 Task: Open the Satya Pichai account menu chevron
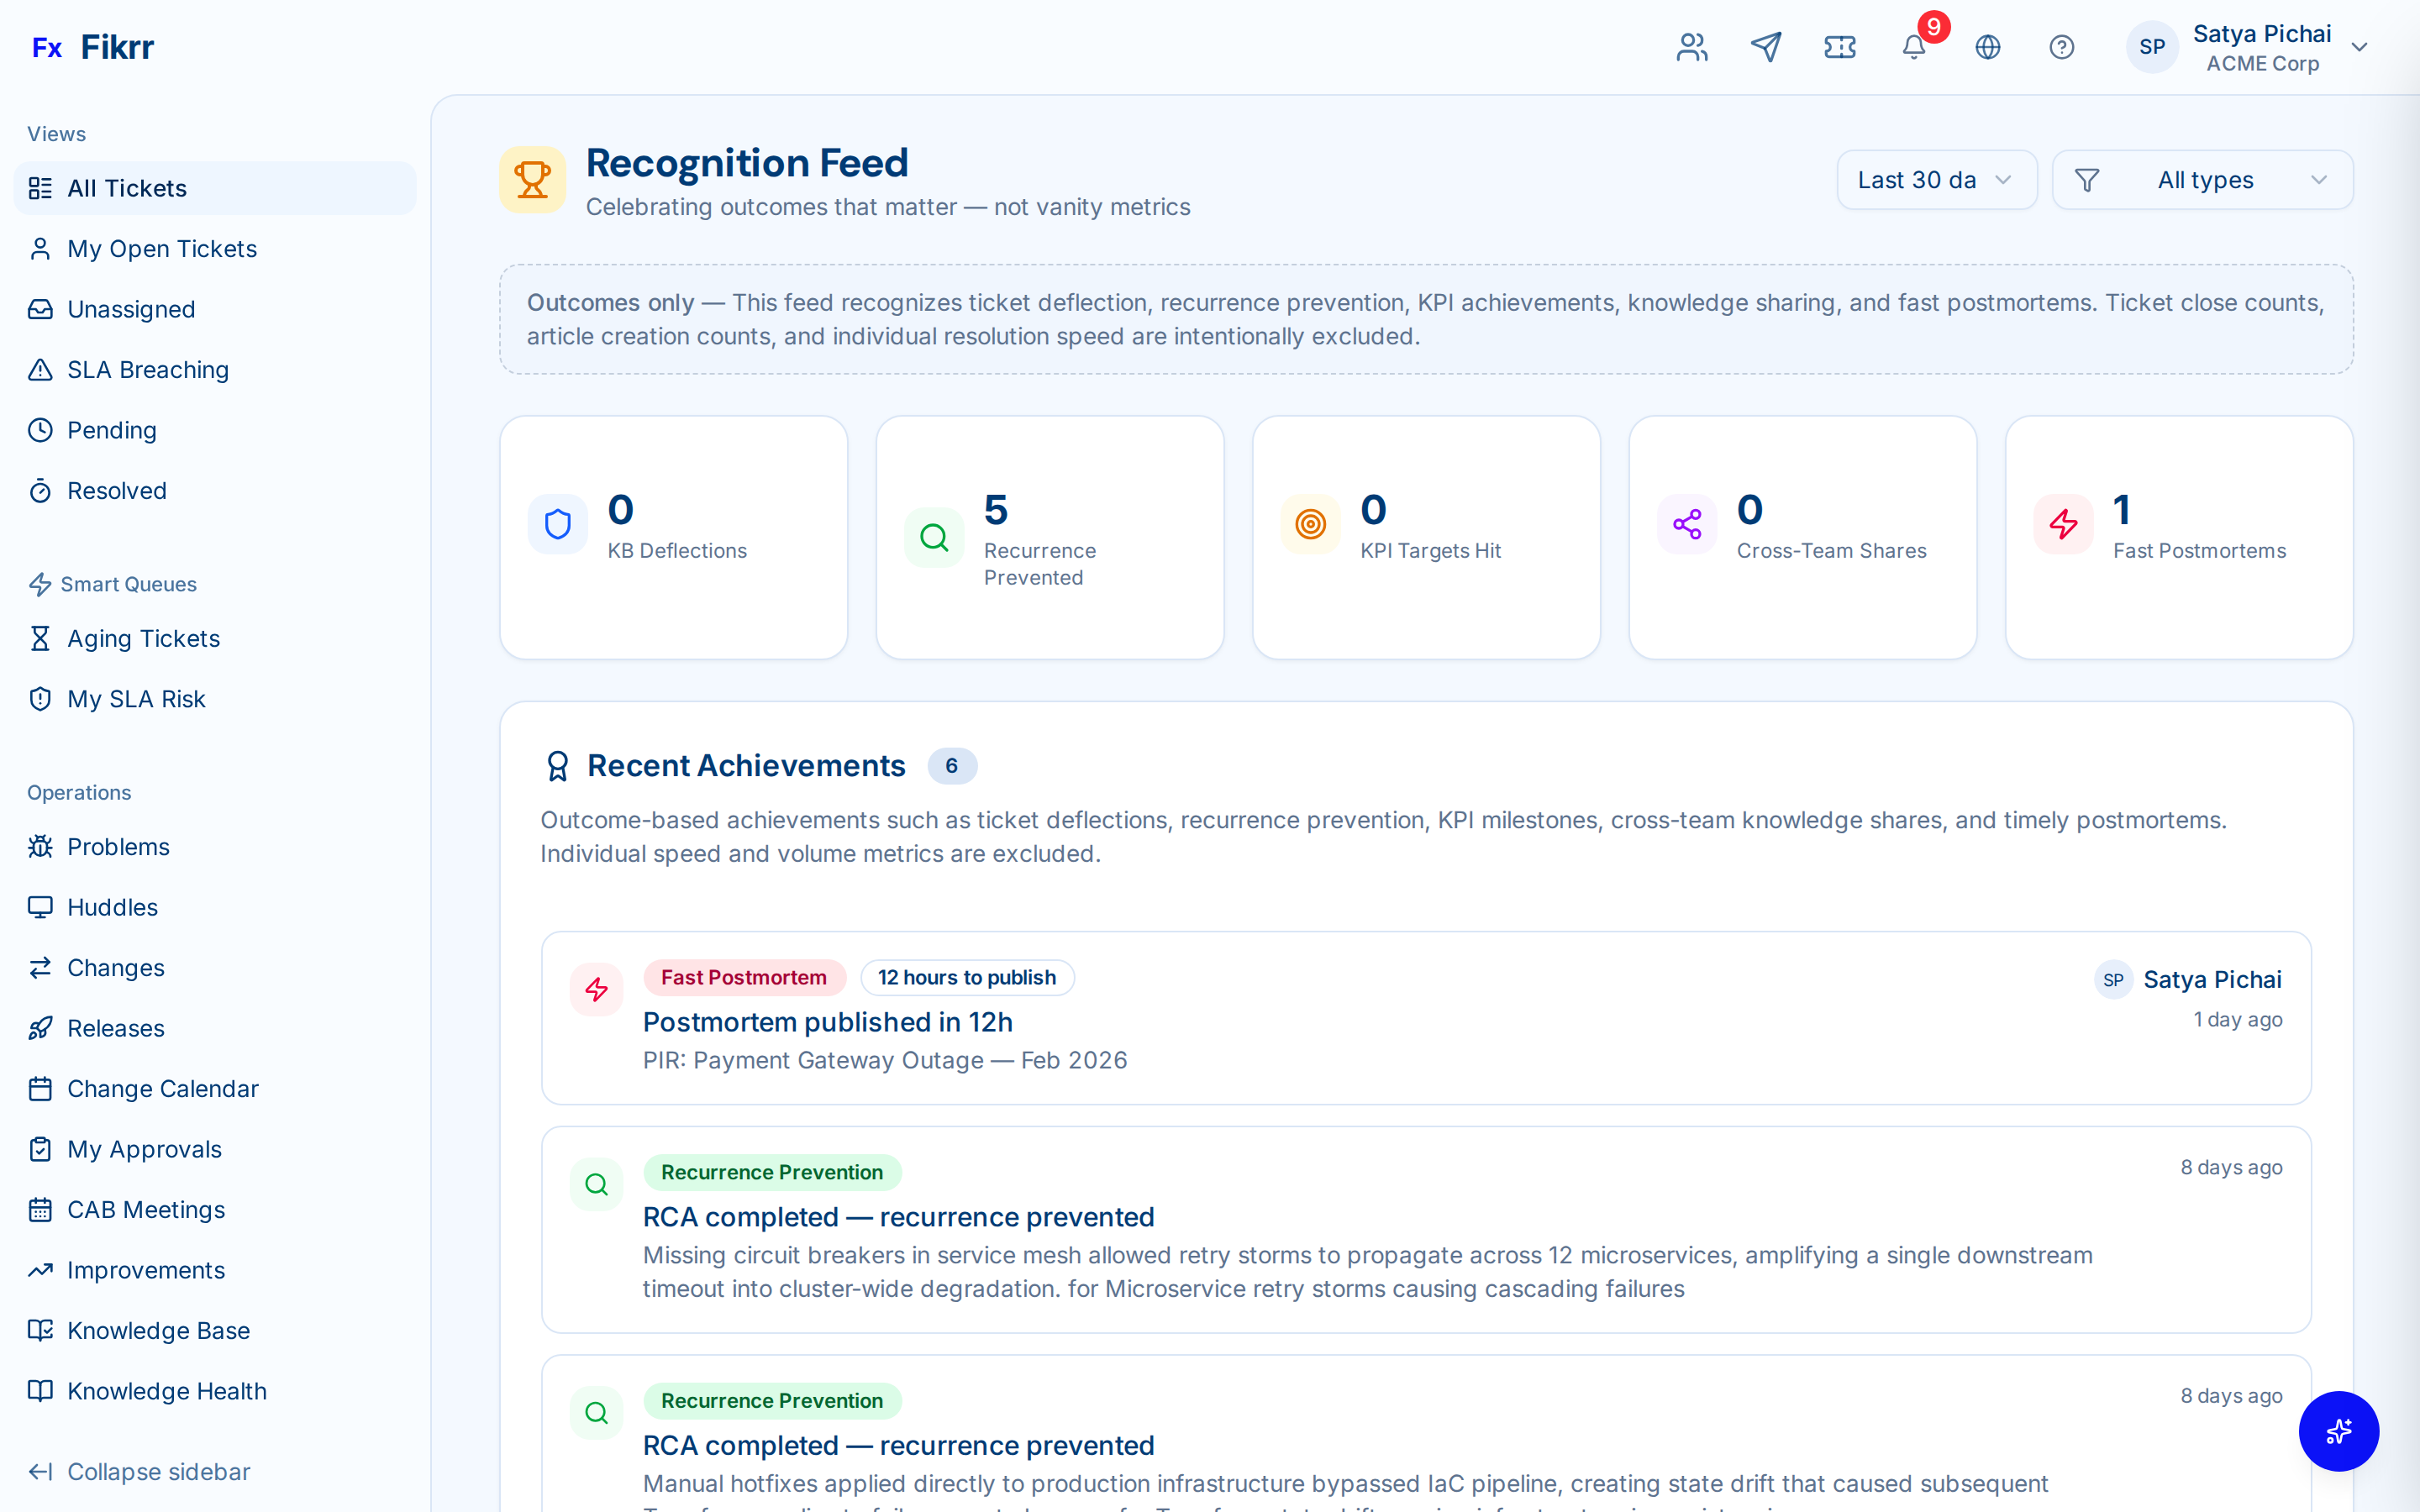coord(2360,47)
